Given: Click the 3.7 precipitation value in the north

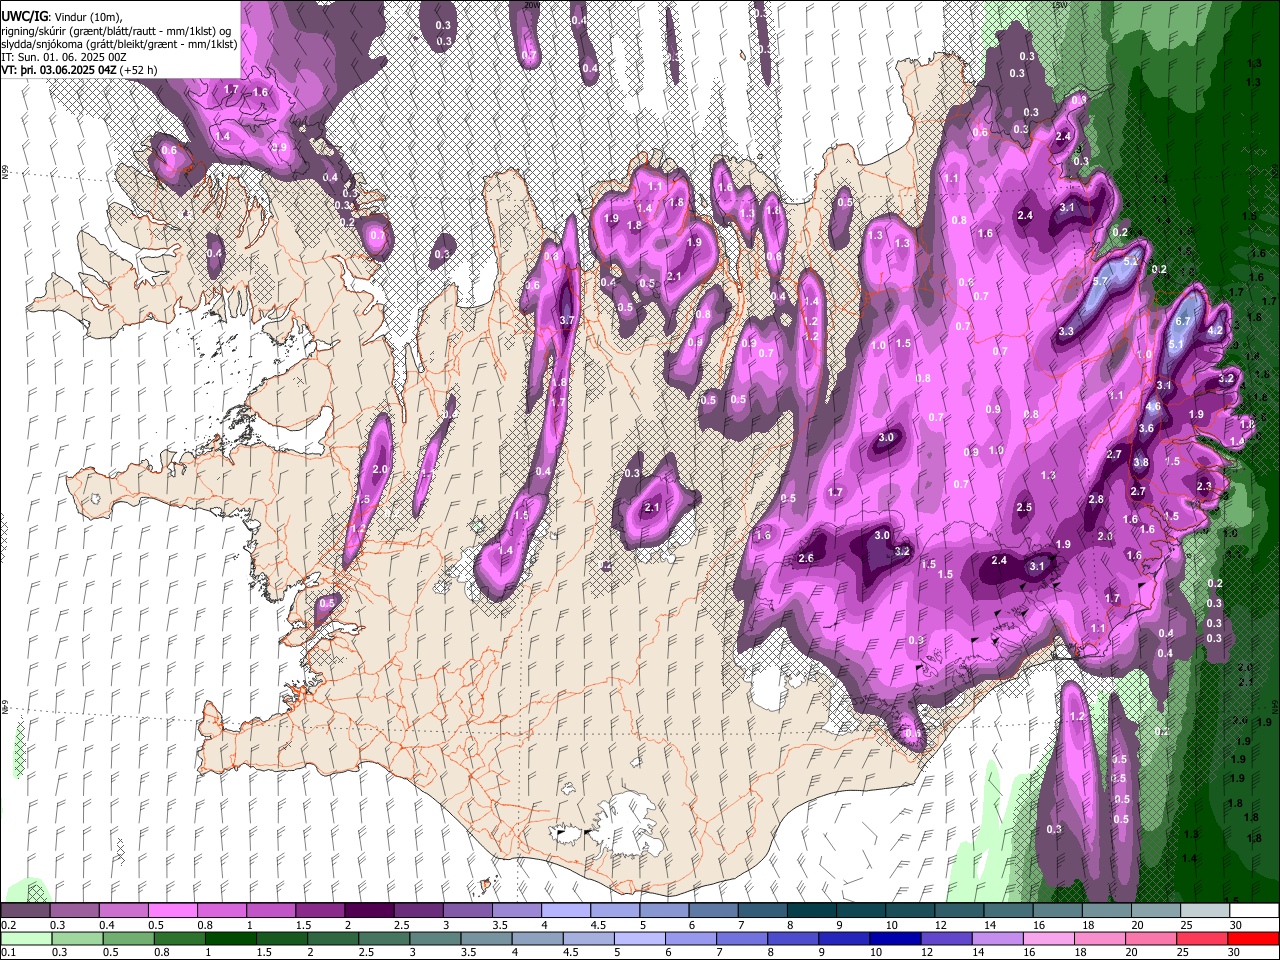Looking at the screenshot, I should tap(566, 320).
